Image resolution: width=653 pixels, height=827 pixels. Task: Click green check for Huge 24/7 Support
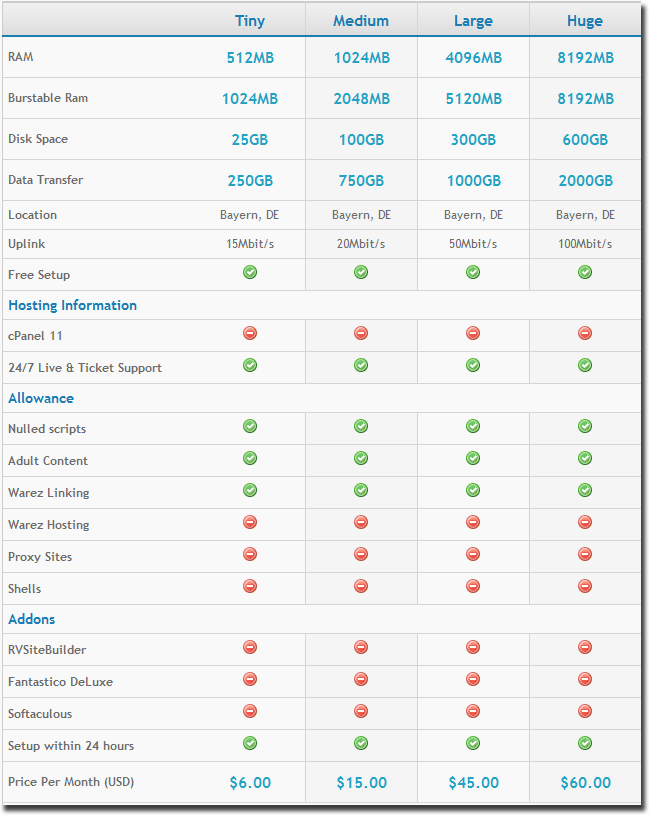point(585,366)
